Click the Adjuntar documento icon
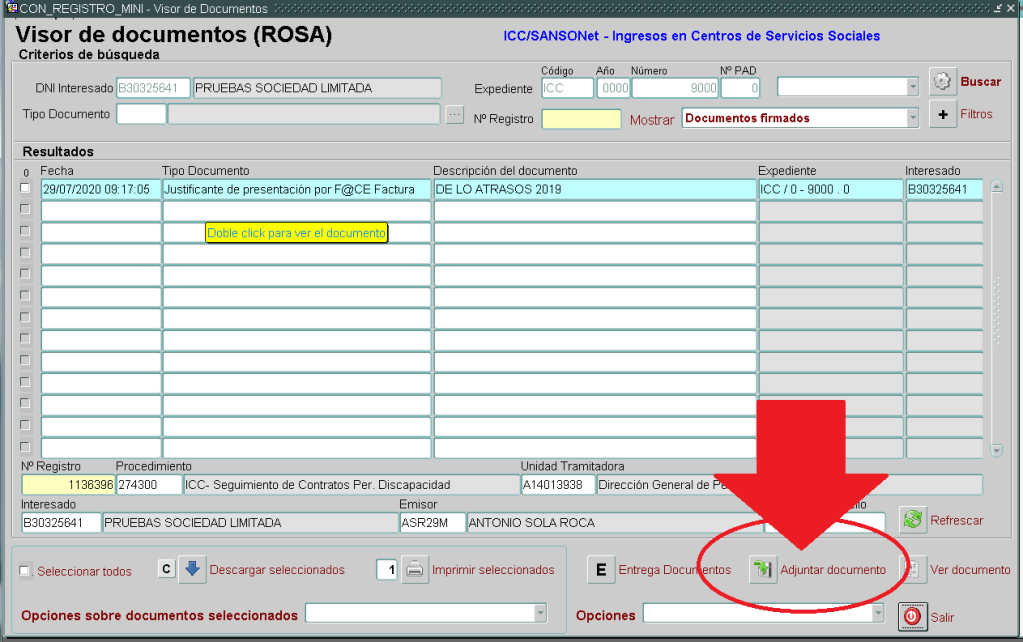 click(x=763, y=570)
